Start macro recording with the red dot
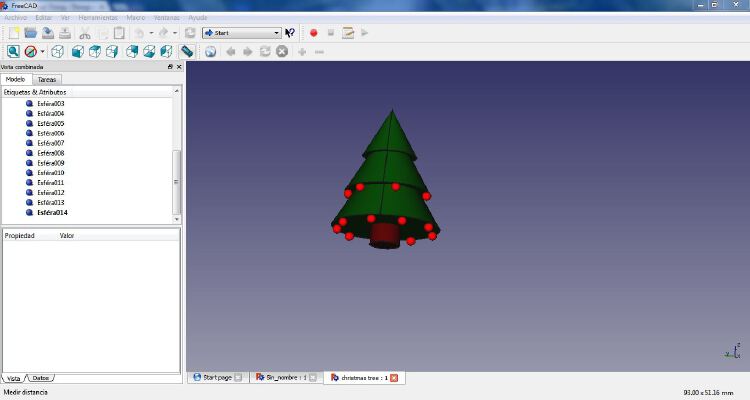The width and height of the screenshot is (750, 400). tap(314, 33)
